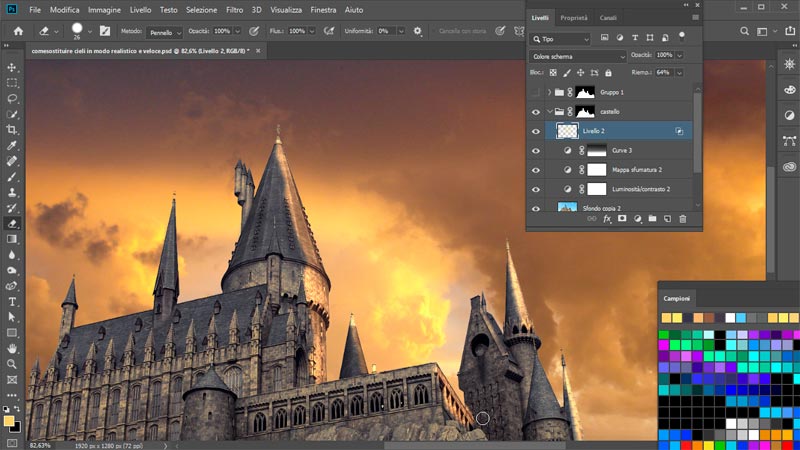This screenshot has height=450, width=800.
Task: Open the brush settings panel icon
Action: point(105,31)
